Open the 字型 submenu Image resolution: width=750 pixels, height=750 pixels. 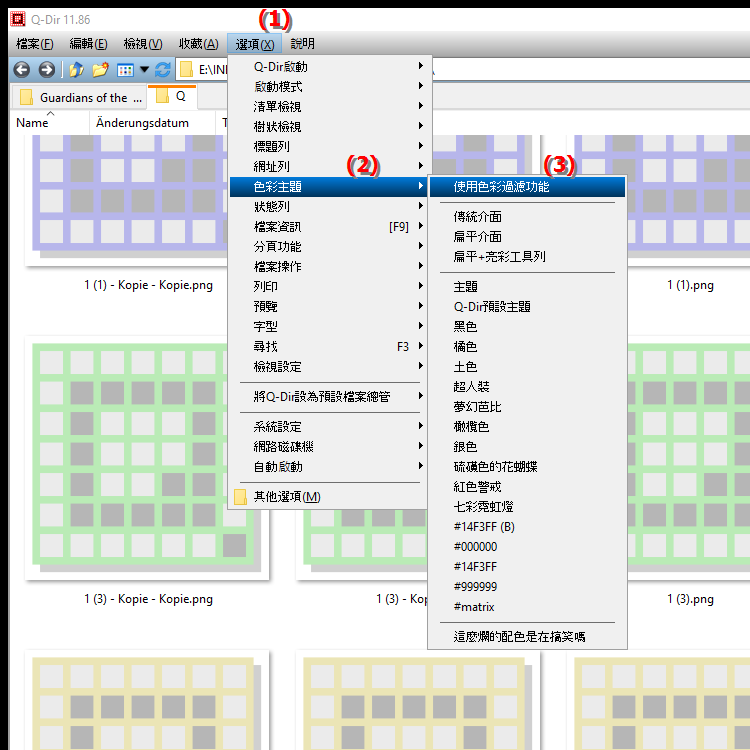point(330,327)
